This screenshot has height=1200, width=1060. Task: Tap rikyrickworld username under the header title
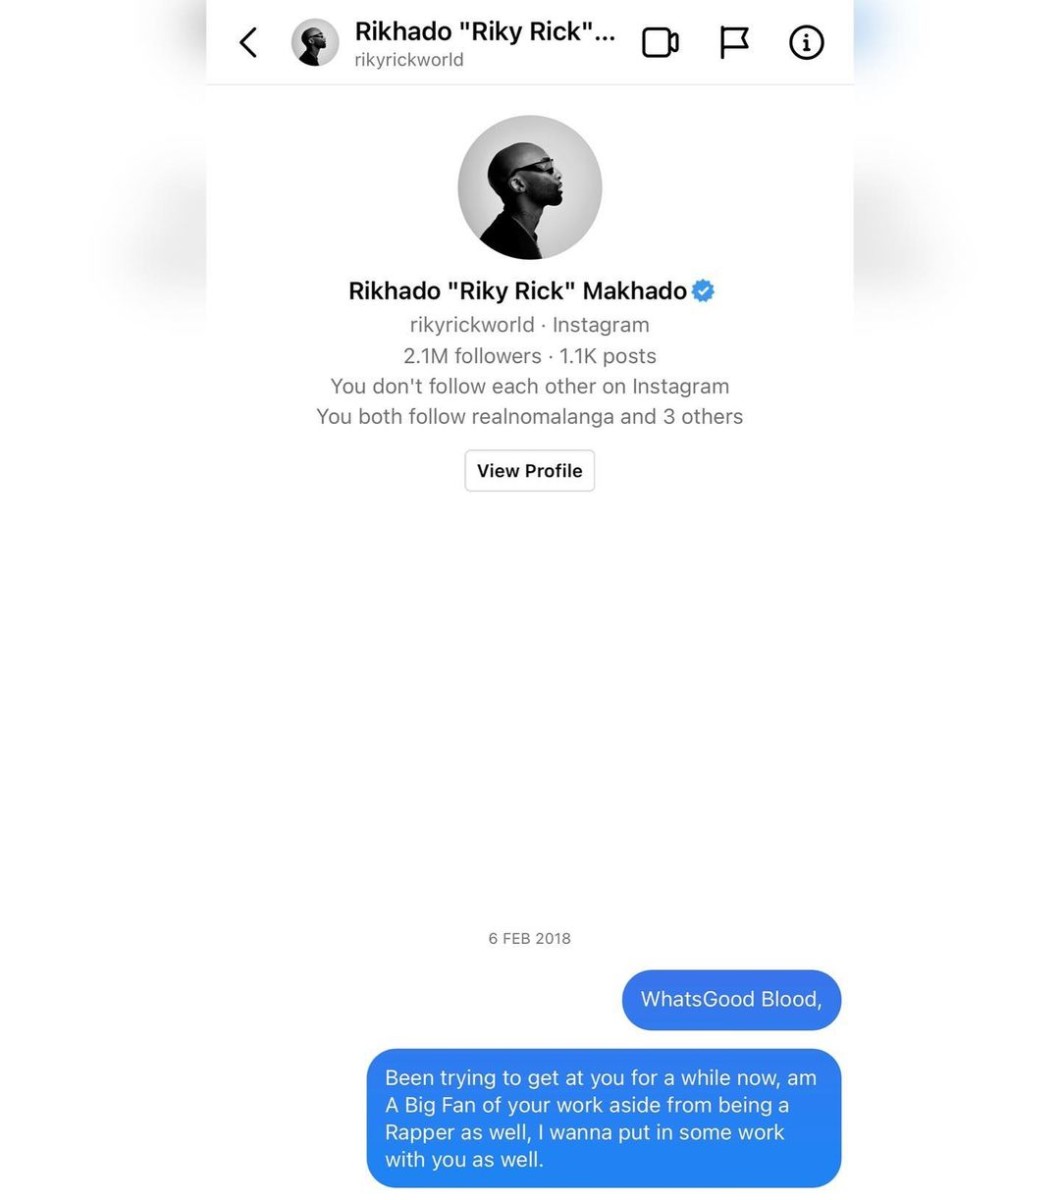409,60
